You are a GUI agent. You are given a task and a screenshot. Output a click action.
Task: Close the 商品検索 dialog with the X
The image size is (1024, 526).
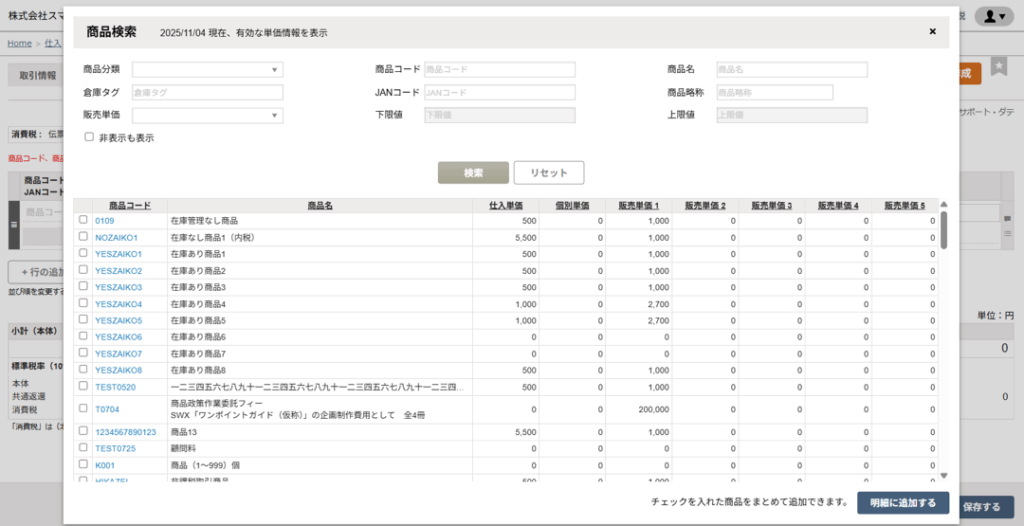click(932, 32)
